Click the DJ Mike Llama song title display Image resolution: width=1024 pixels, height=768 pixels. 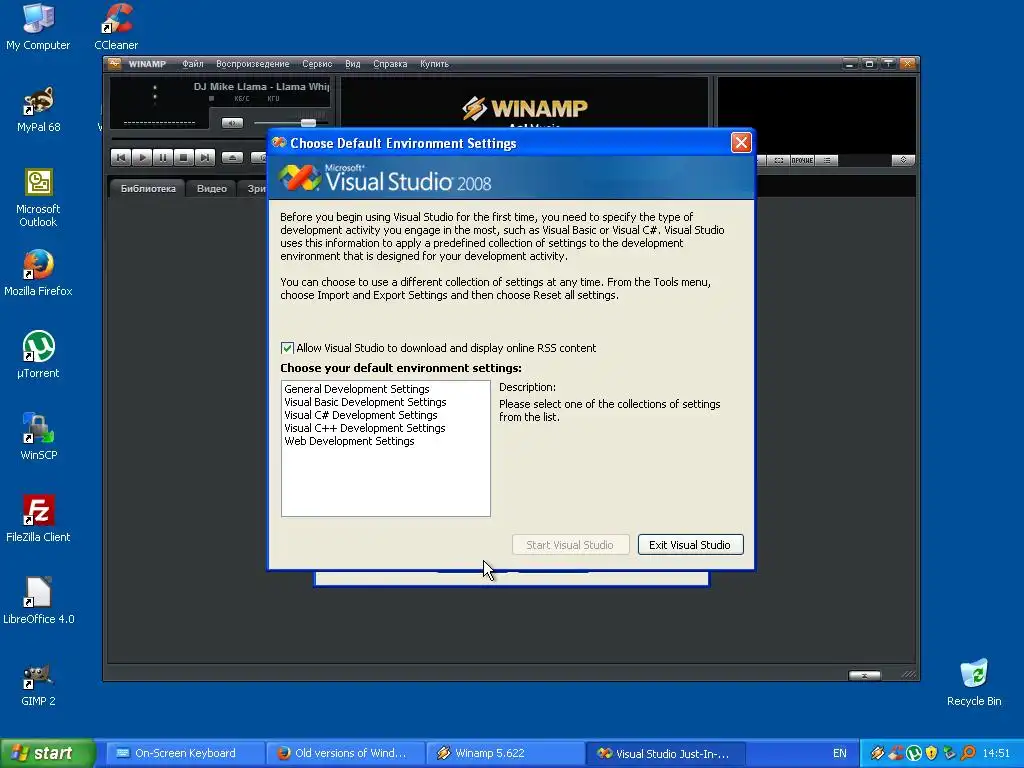pos(261,87)
